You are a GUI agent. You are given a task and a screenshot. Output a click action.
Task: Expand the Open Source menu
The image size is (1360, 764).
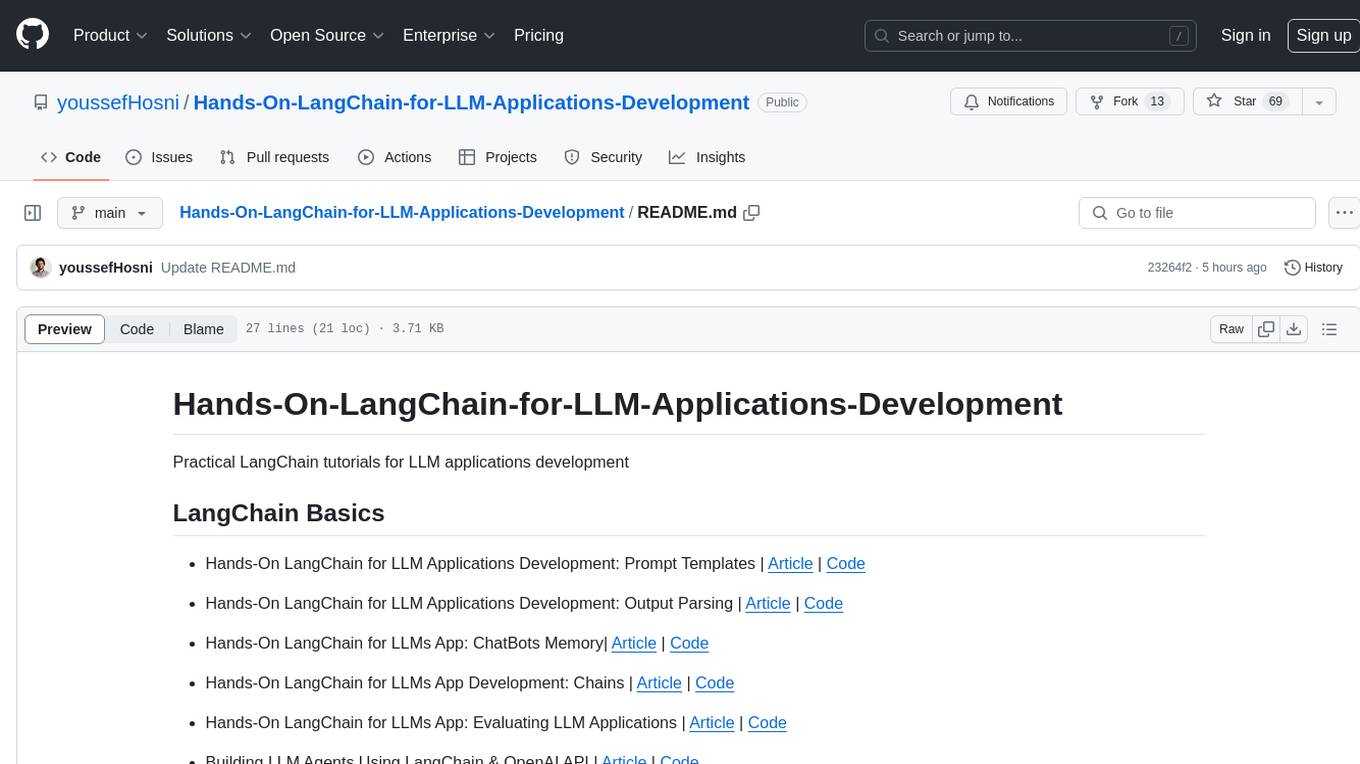[327, 35]
